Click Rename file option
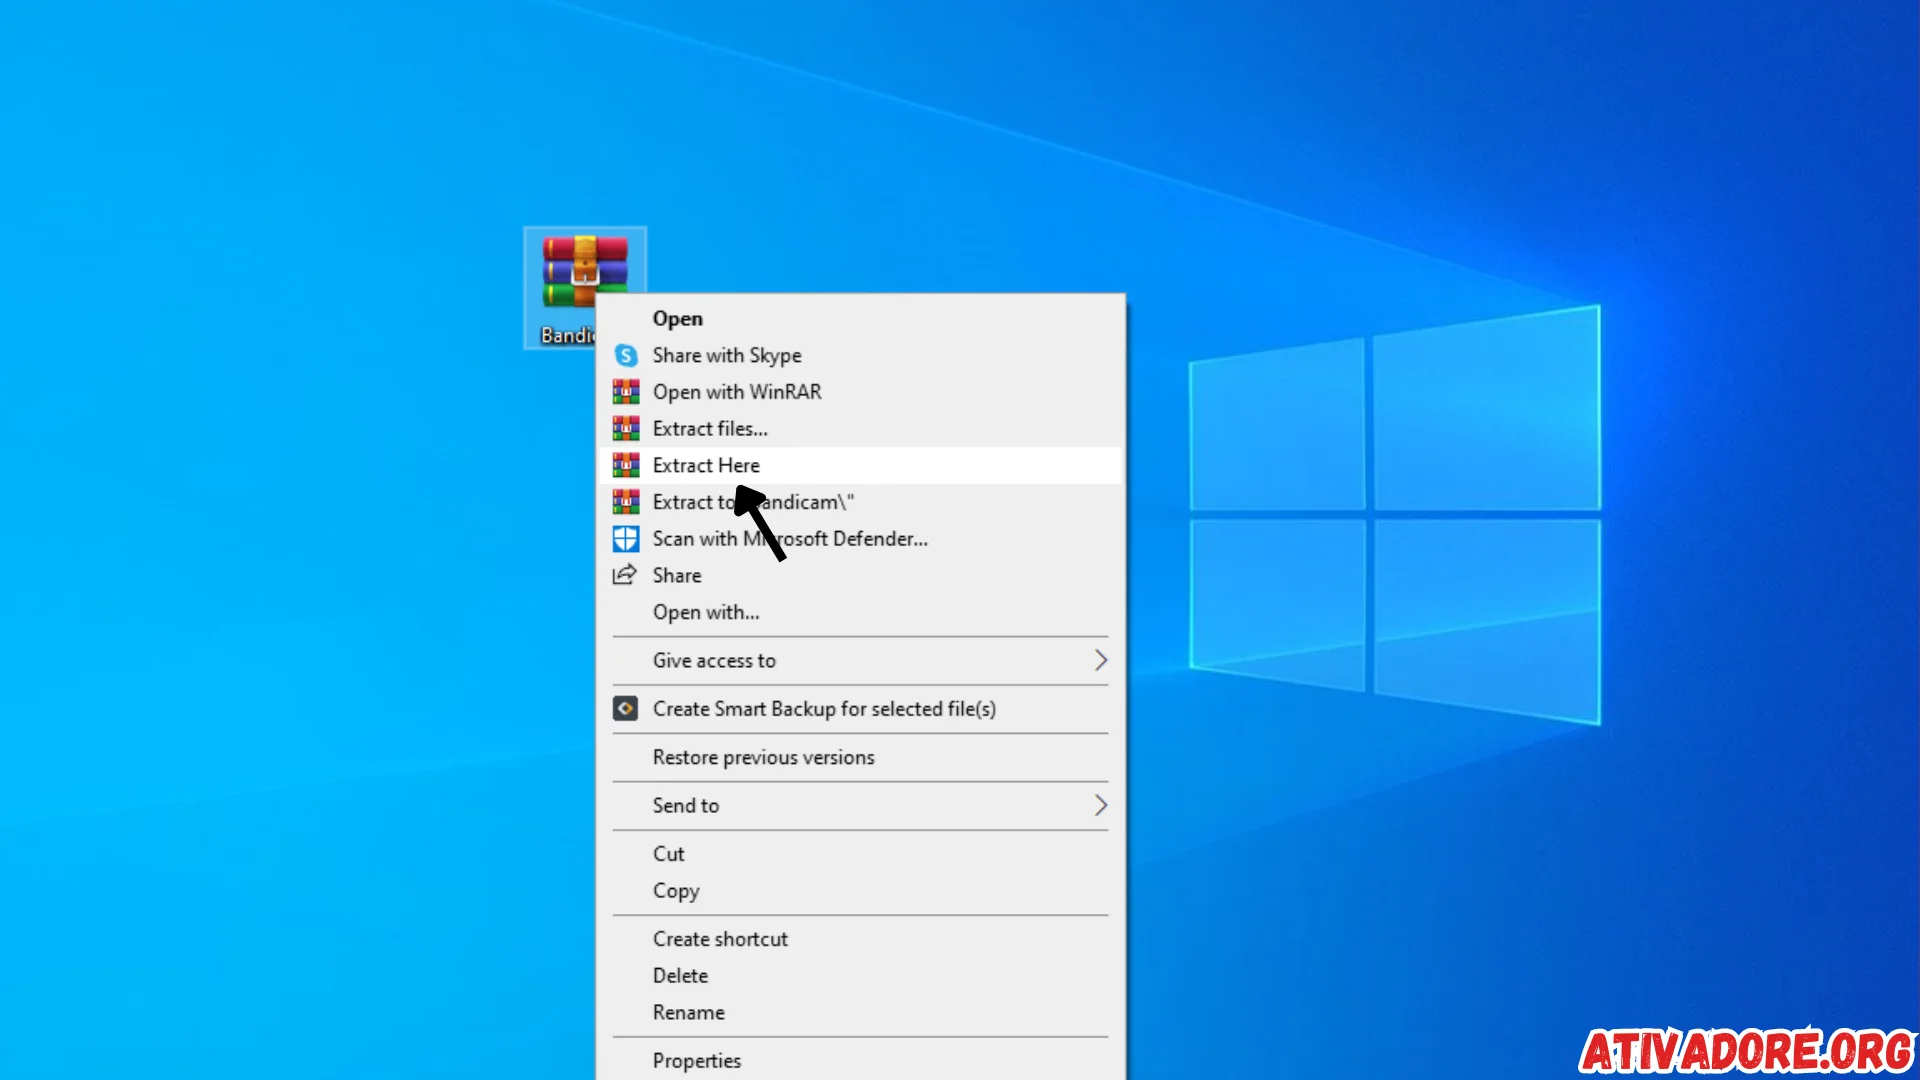 690,1013
